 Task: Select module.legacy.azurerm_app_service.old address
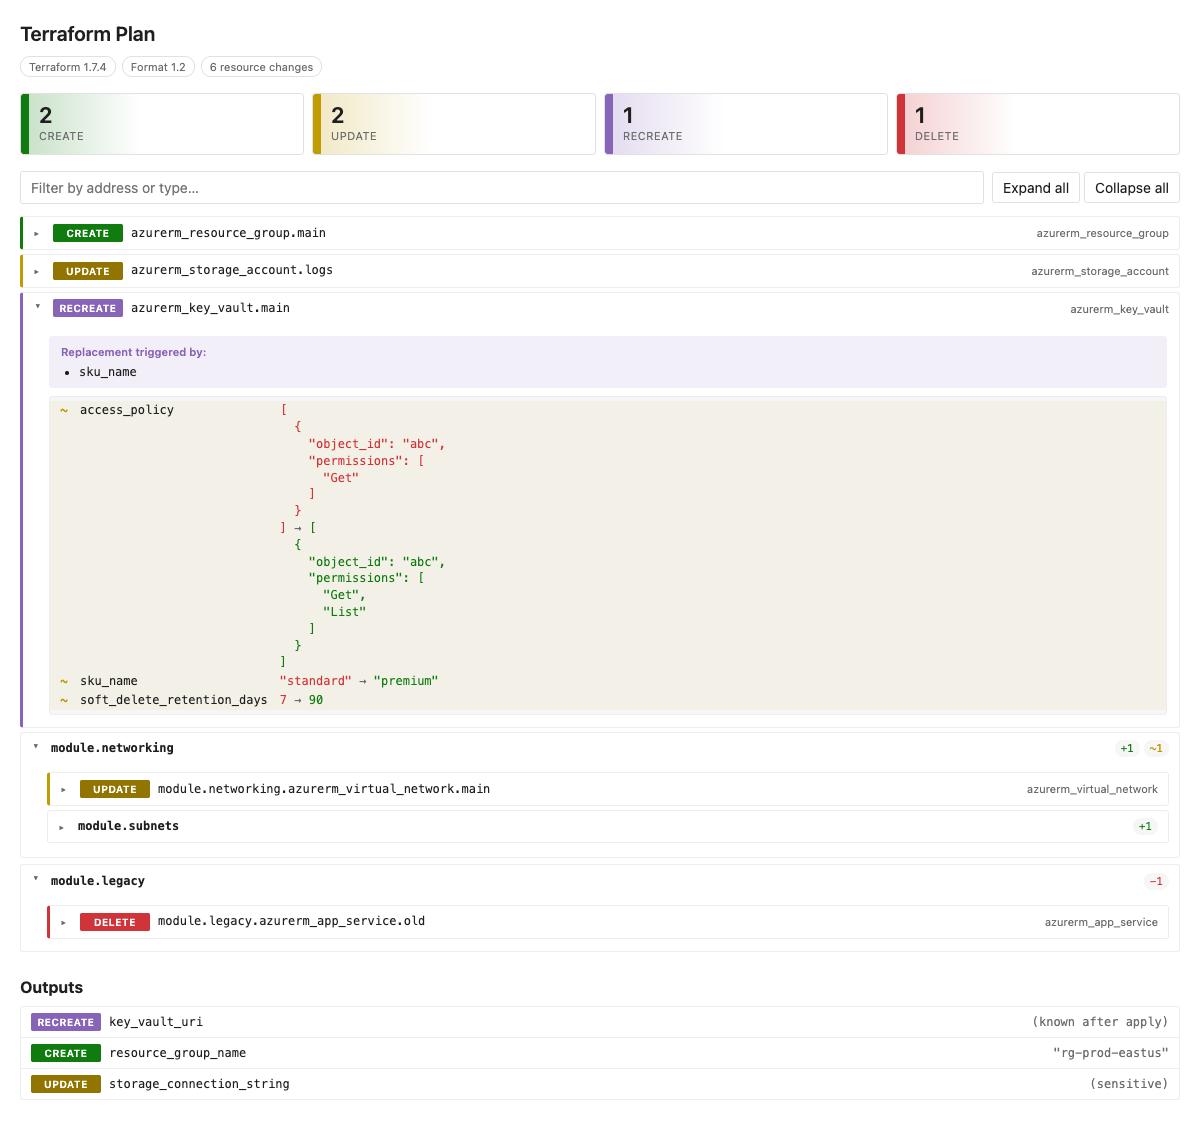291,921
